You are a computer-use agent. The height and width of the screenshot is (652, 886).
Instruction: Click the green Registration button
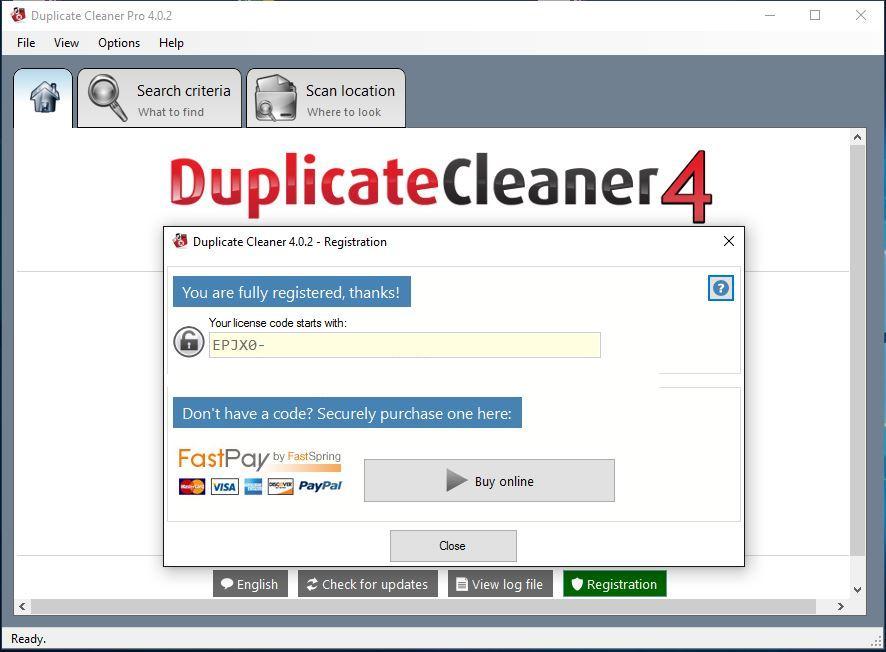615,584
